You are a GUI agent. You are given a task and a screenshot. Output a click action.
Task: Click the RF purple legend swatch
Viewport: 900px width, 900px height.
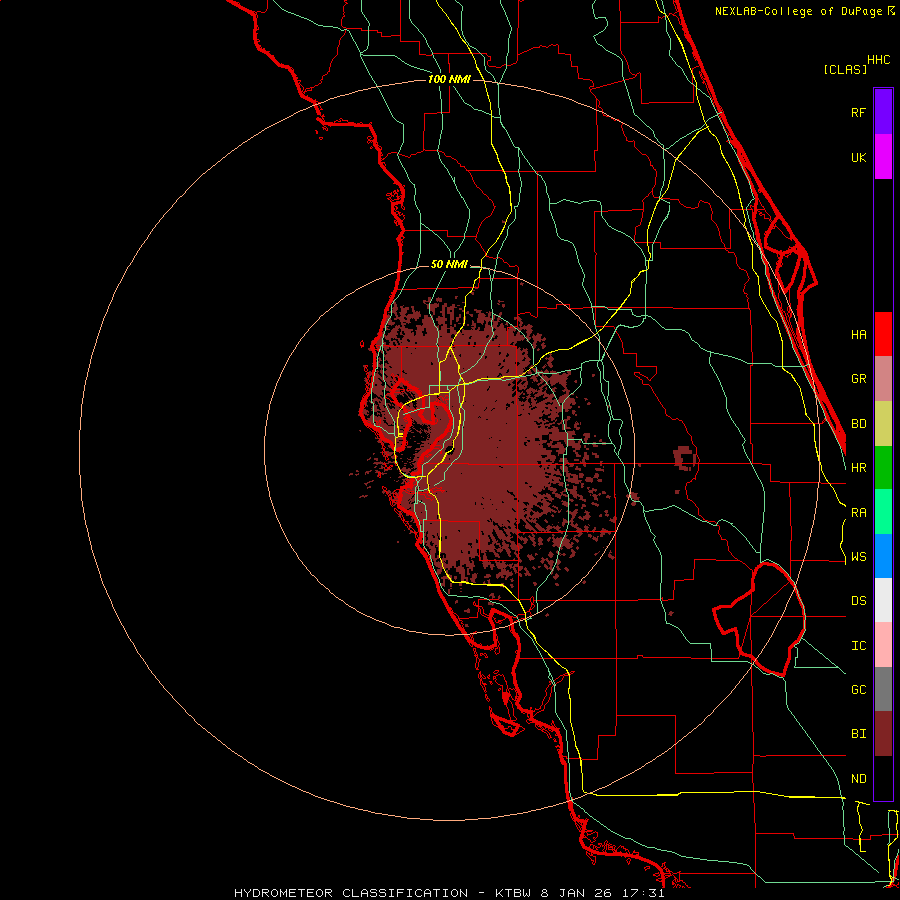point(883,112)
